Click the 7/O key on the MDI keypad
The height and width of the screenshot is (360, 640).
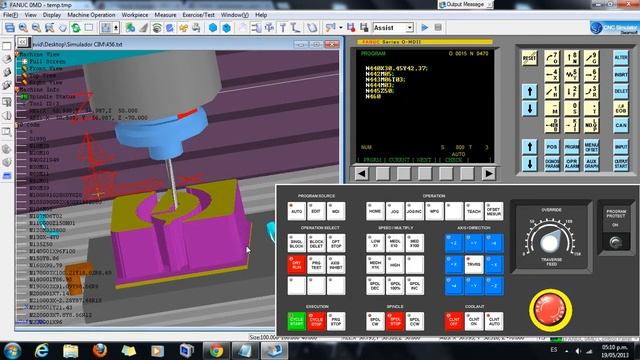click(551, 58)
